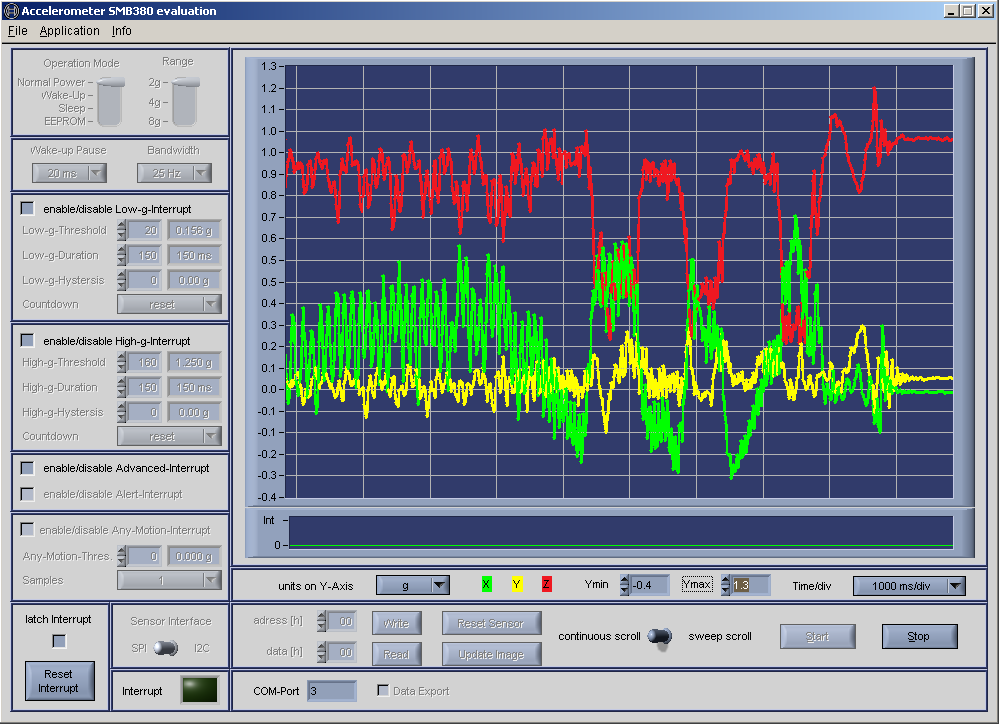Enable the Advanced-Interrupt checkbox
This screenshot has width=999, height=724.
(x=27, y=468)
